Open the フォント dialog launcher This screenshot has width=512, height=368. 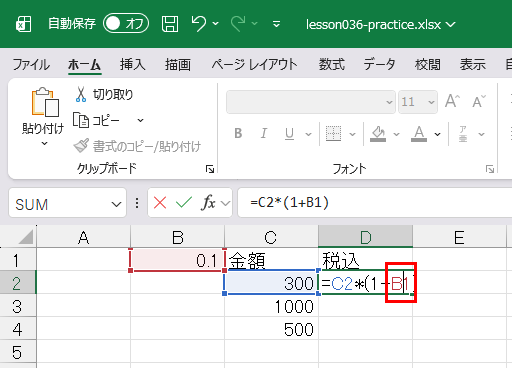pyautogui.click(x=490, y=169)
